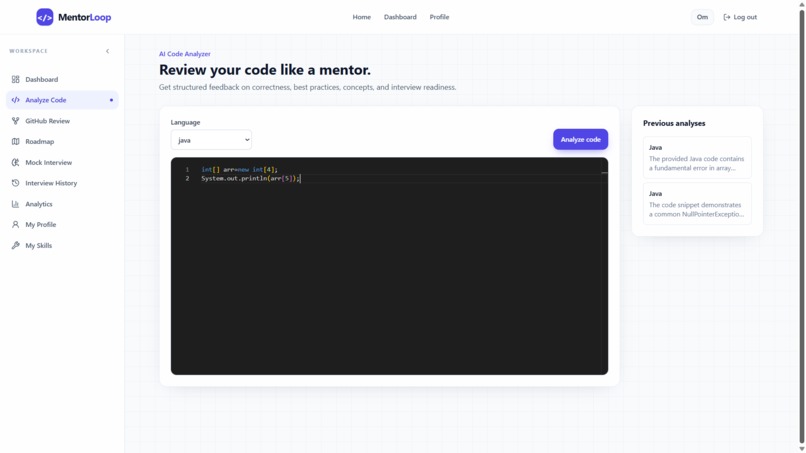
Task: Open Analytics sidebar entry
Action: pos(62,204)
